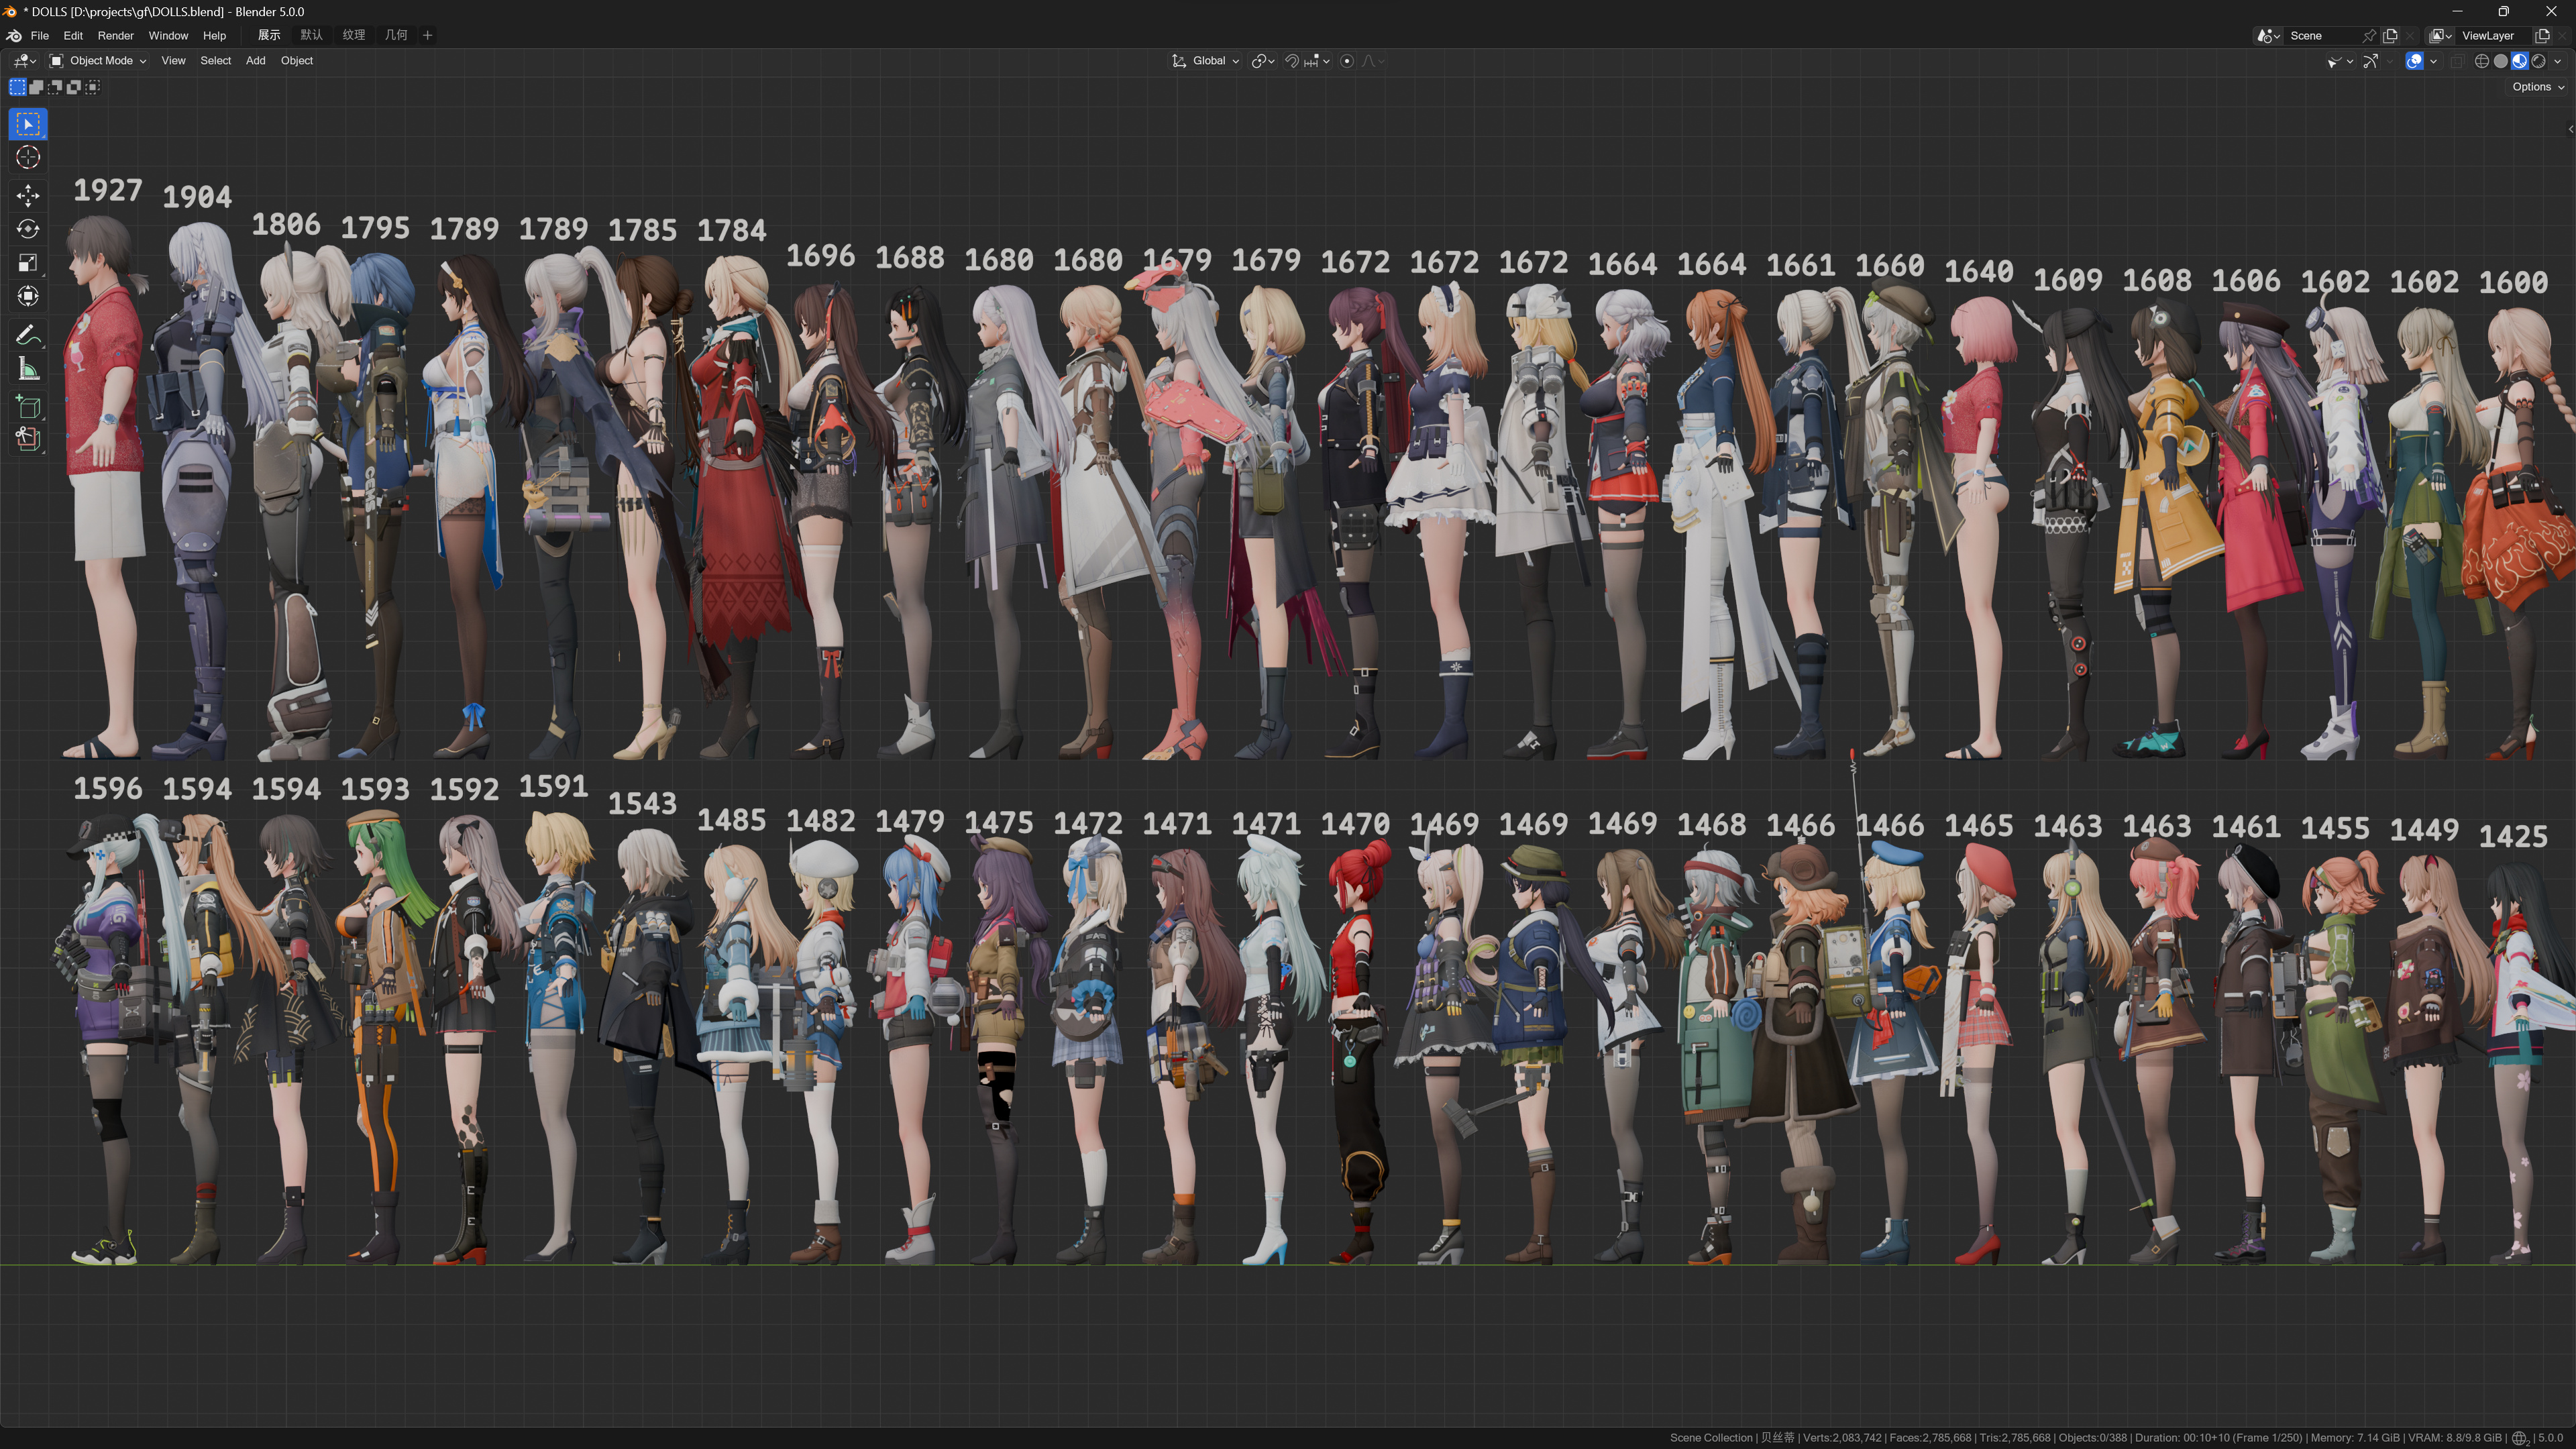Switch to wireframe viewport shading

pos(2481,61)
